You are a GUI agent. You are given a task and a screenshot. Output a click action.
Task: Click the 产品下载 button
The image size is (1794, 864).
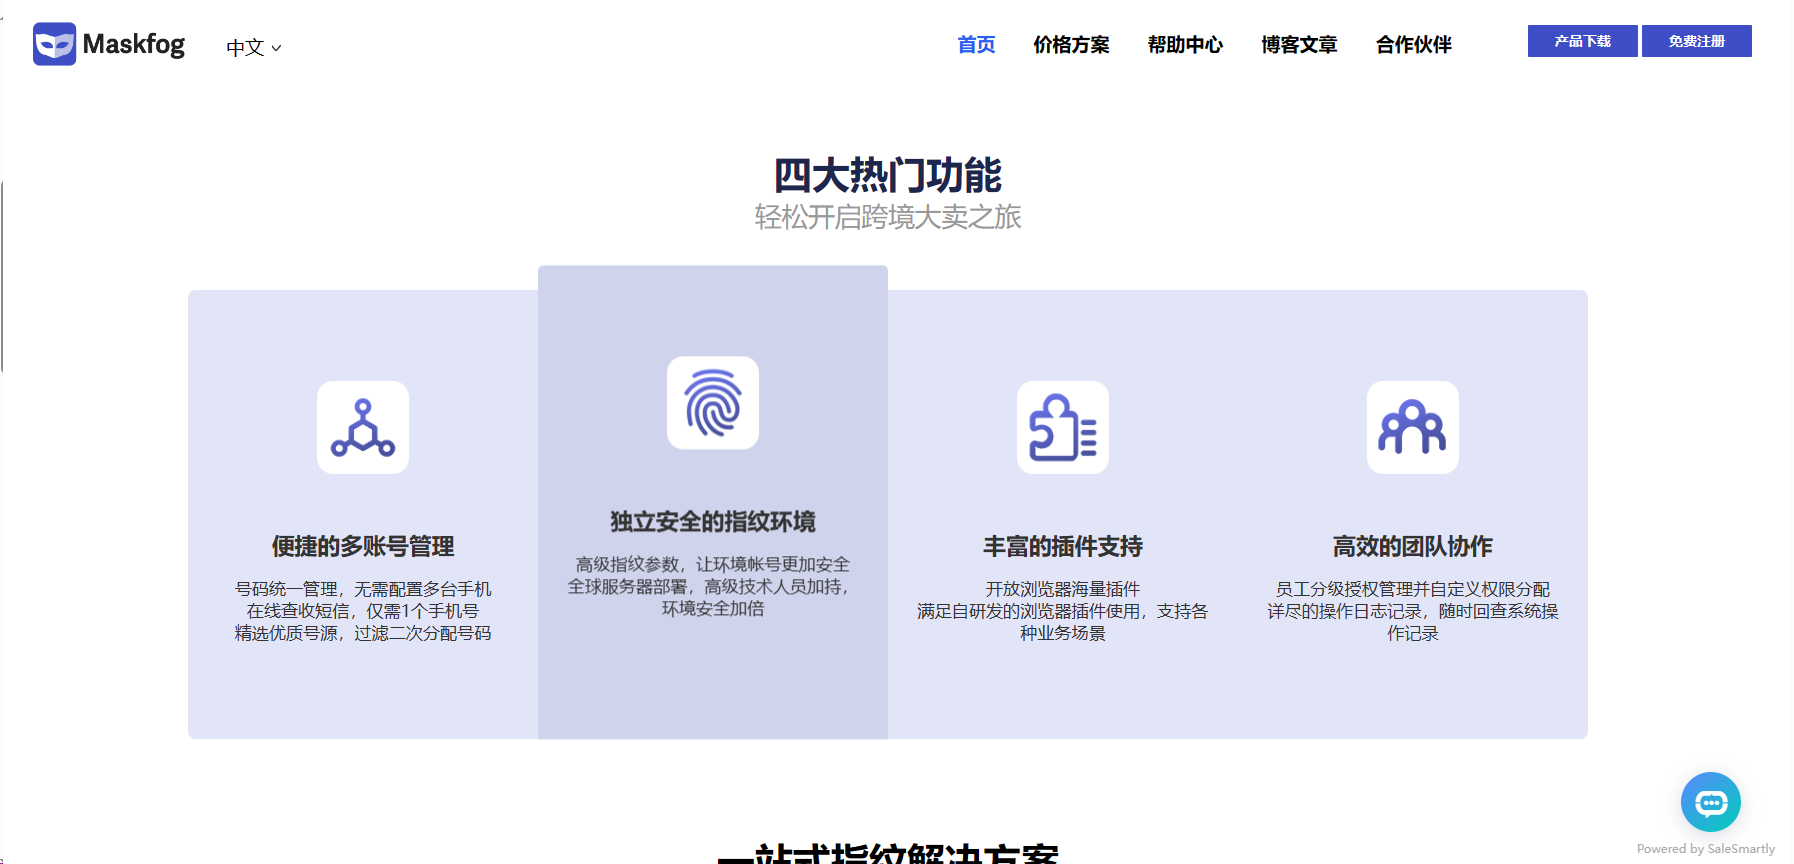tap(1582, 41)
